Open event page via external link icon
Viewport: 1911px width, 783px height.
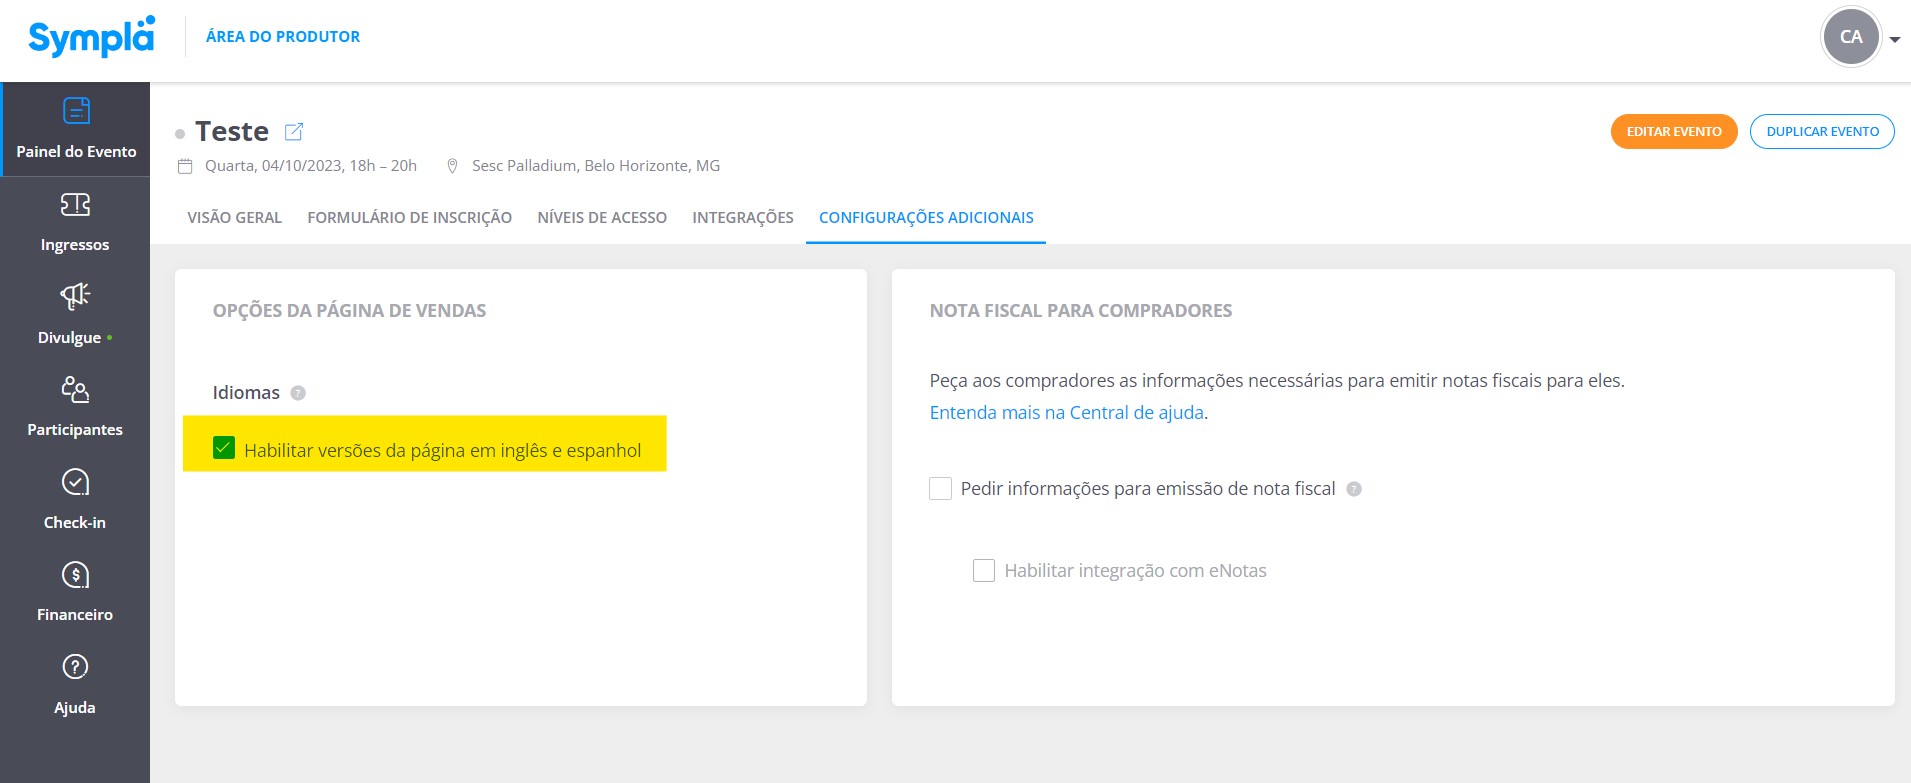(x=294, y=131)
